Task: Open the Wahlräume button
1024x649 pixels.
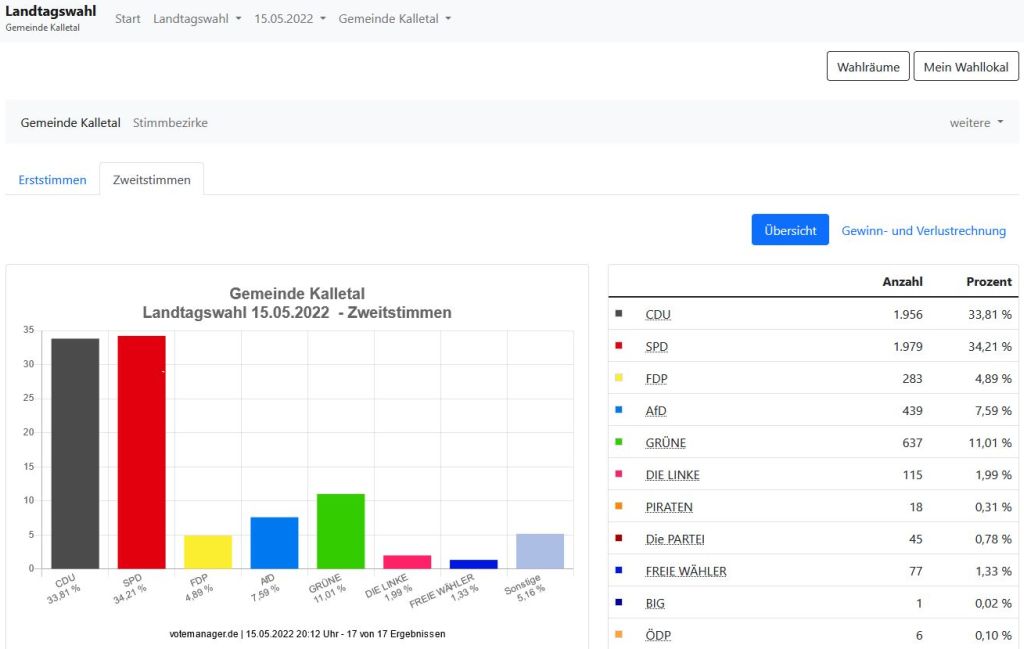Action: point(868,67)
